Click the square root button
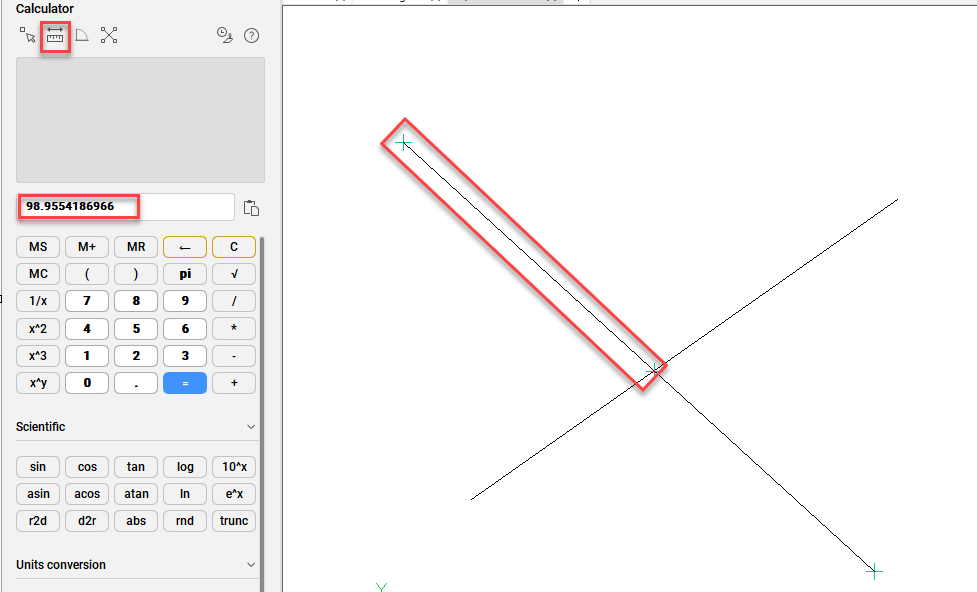 (x=234, y=274)
